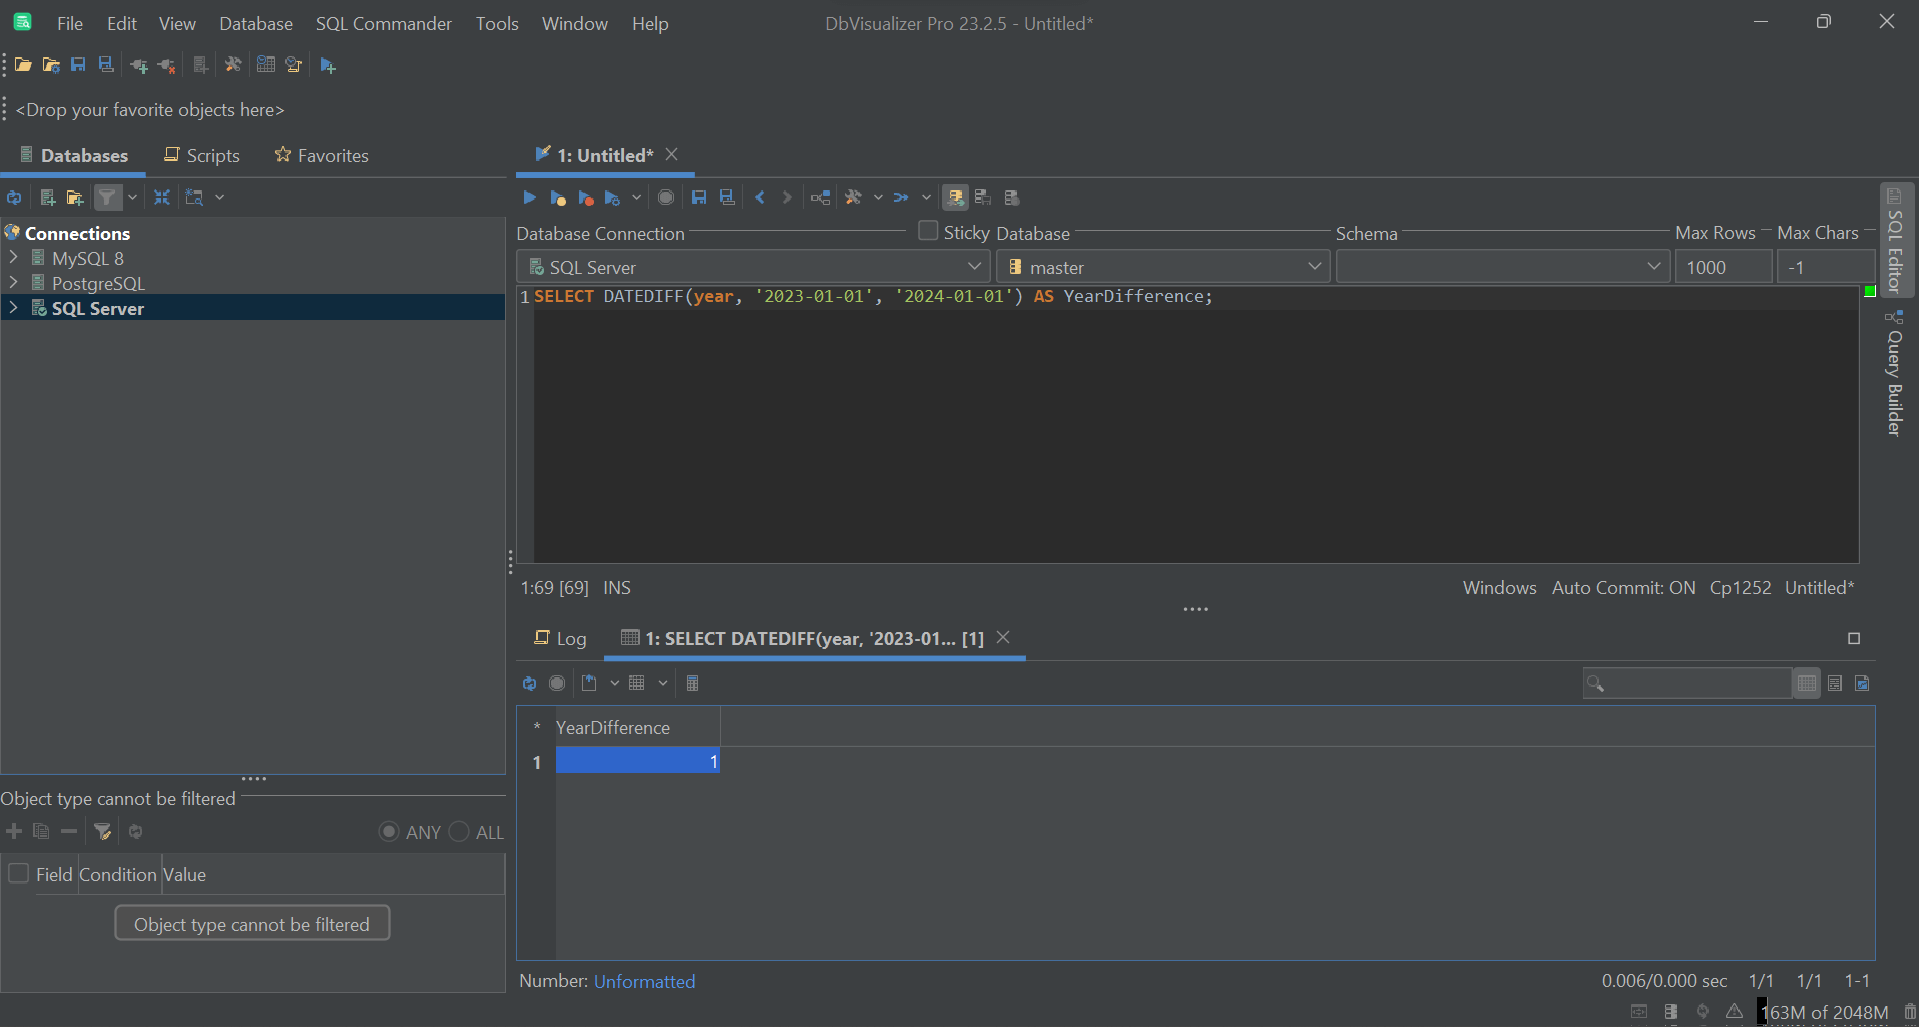This screenshot has height=1027, width=1919.
Task: Open the master Database dropdown
Action: click(x=1313, y=266)
